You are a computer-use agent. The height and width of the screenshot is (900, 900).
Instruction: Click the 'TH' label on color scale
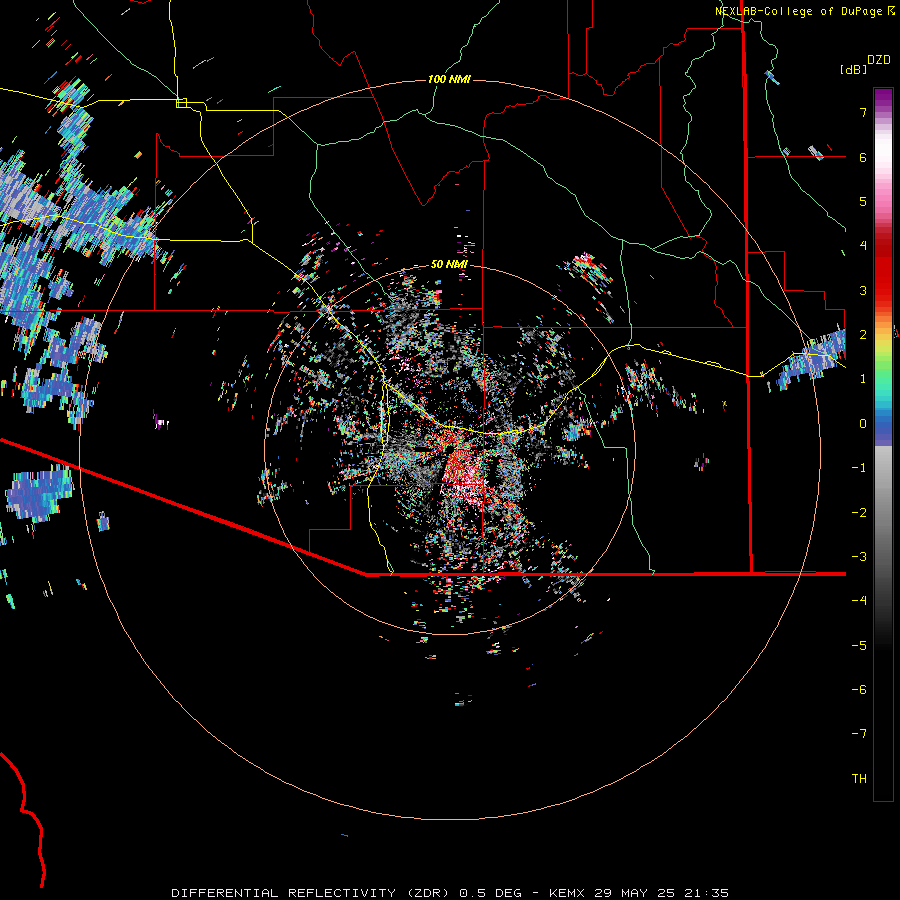859,778
